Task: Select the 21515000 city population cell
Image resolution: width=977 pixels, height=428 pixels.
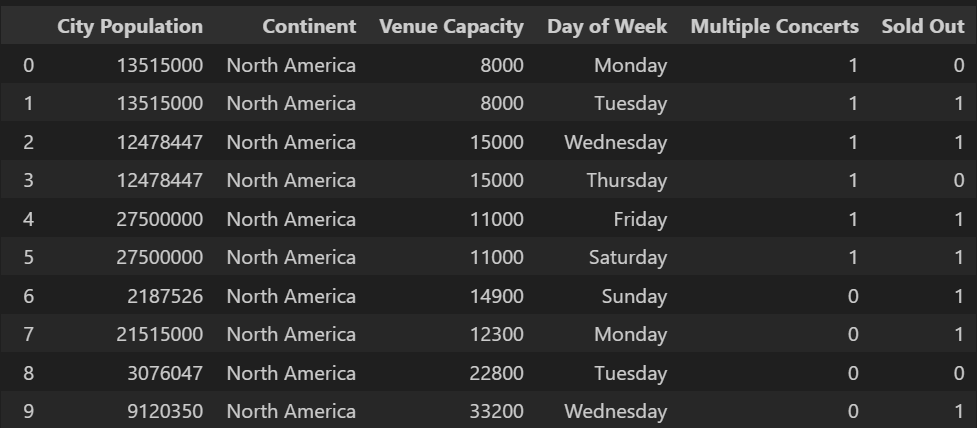Action: [x=160, y=335]
